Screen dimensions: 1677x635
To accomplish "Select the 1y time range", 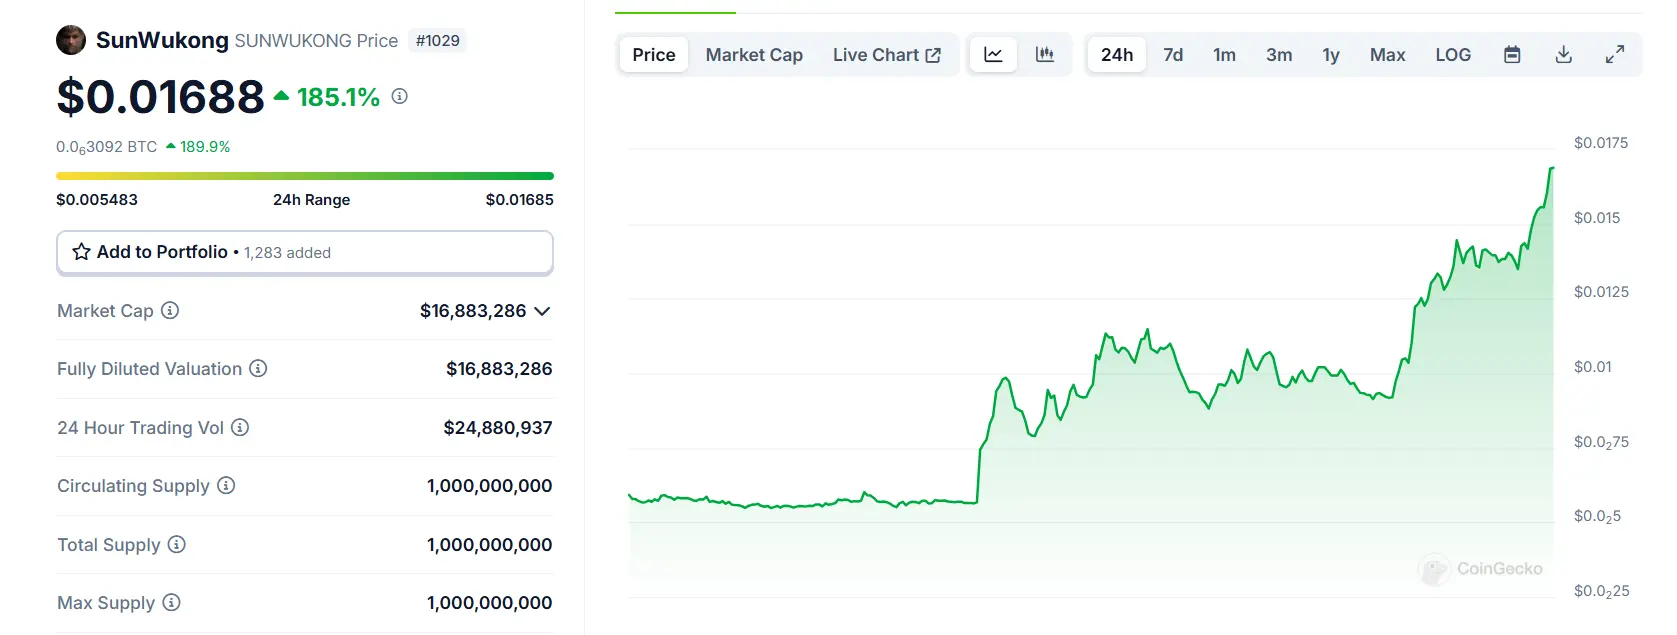I will [1330, 55].
